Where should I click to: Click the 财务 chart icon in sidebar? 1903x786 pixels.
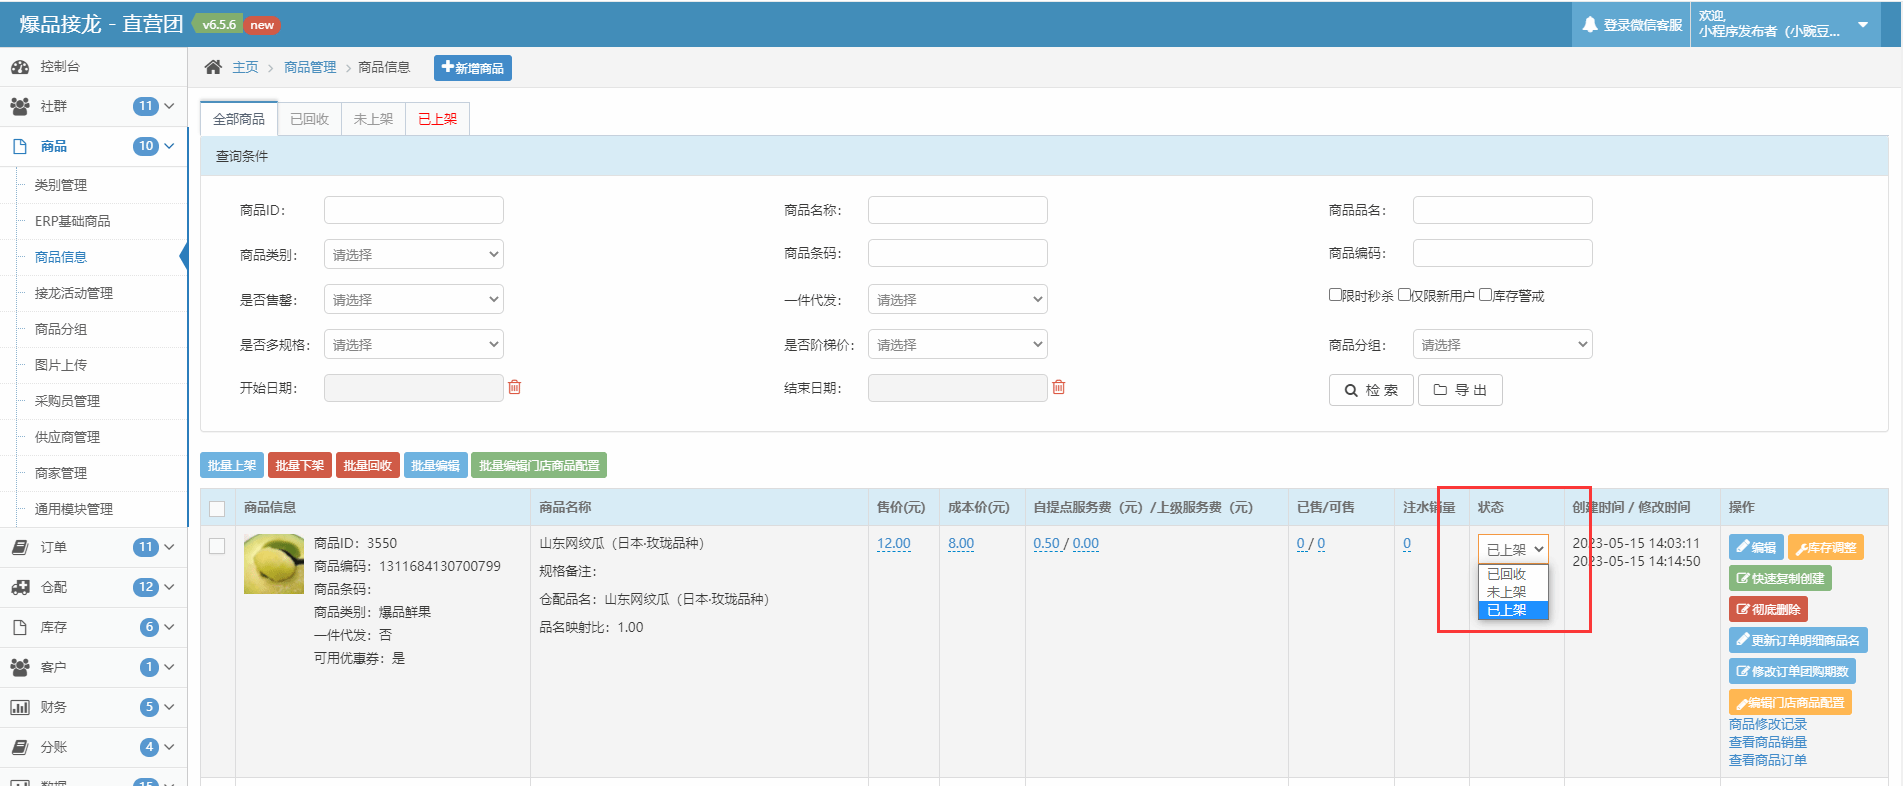20,707
